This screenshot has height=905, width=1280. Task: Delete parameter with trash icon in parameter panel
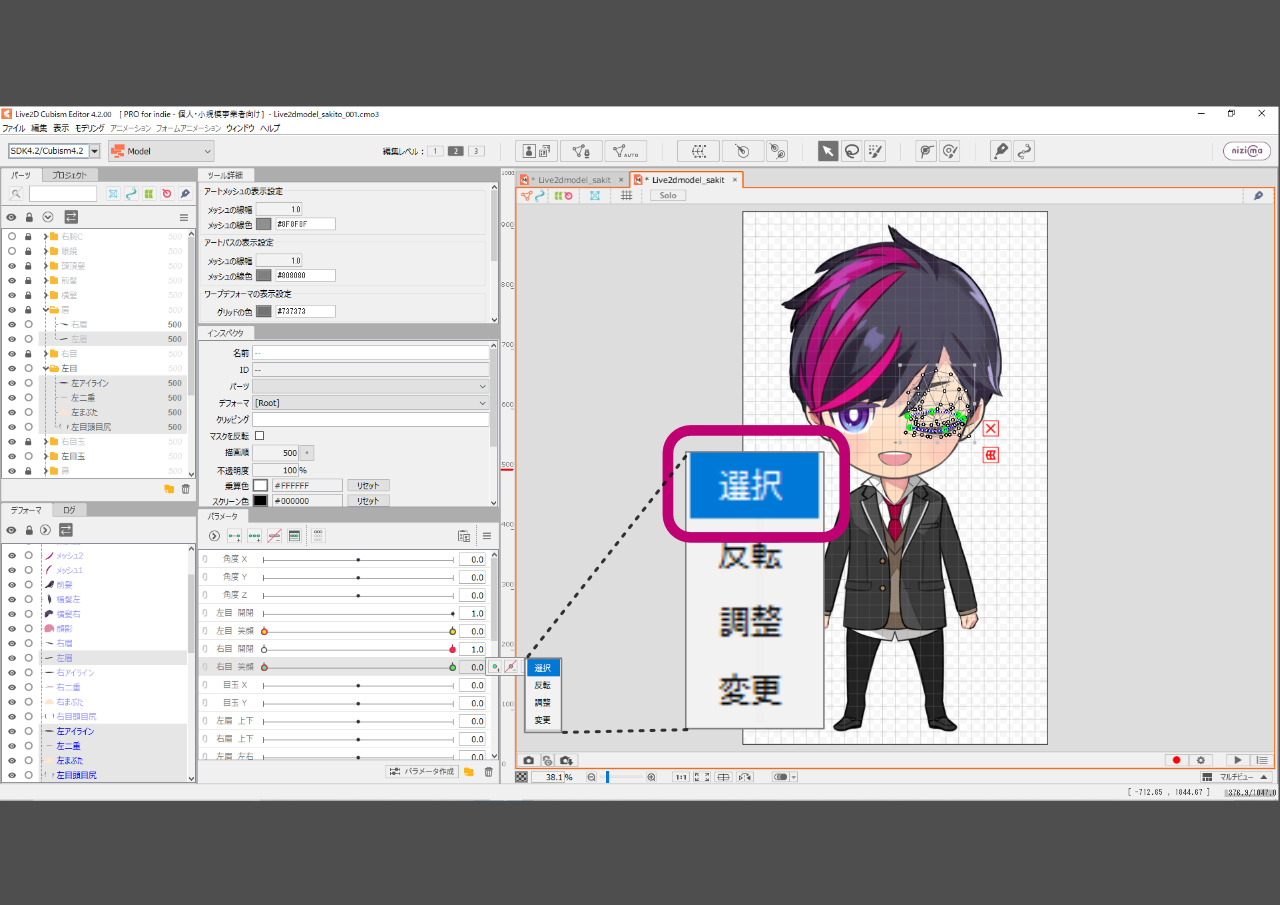(x=488, y=772)
